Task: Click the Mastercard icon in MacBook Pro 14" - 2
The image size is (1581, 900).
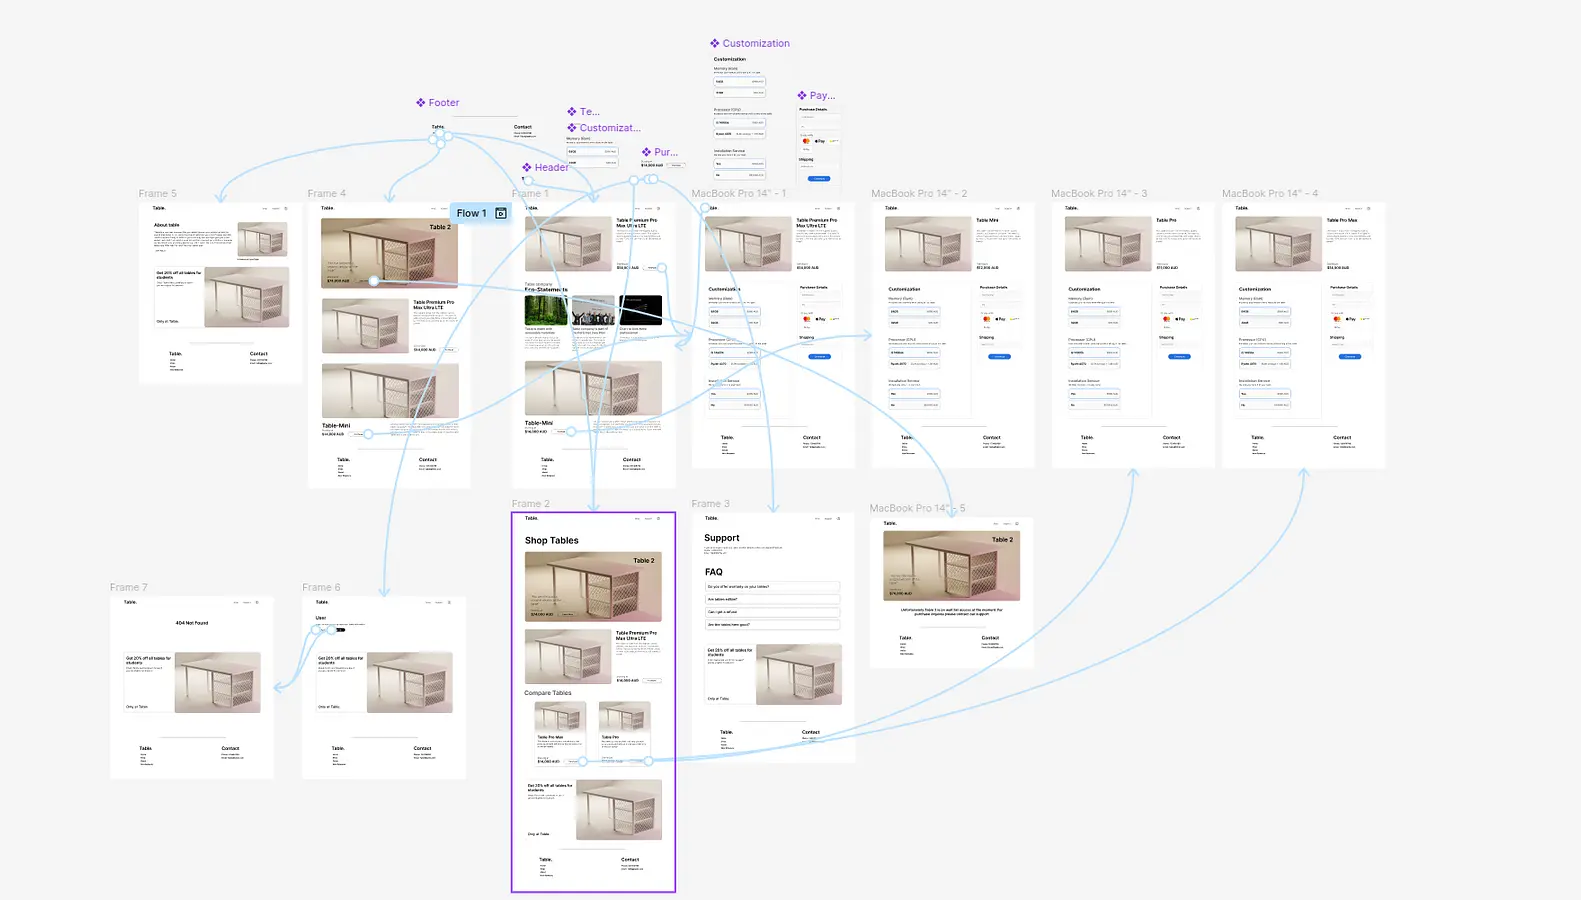Action: (987, 319)
